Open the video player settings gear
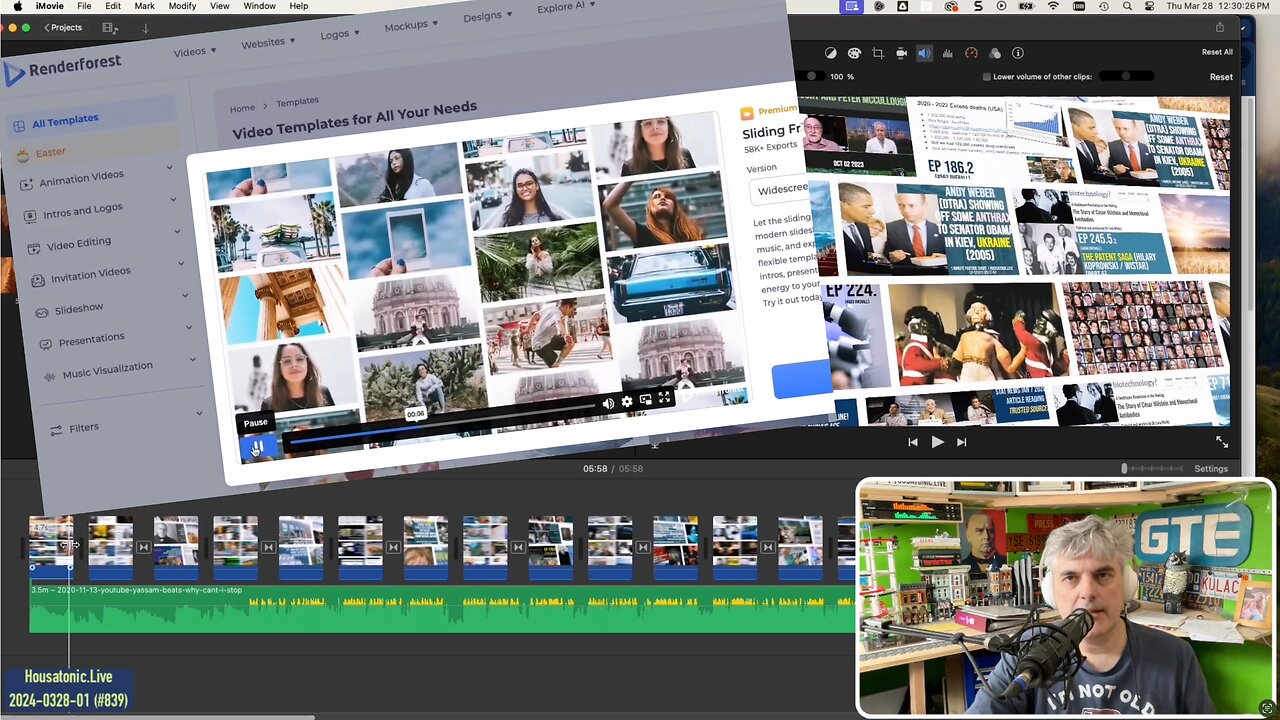The width and height of the screenshot is (1280, 720). click(627, 402)
